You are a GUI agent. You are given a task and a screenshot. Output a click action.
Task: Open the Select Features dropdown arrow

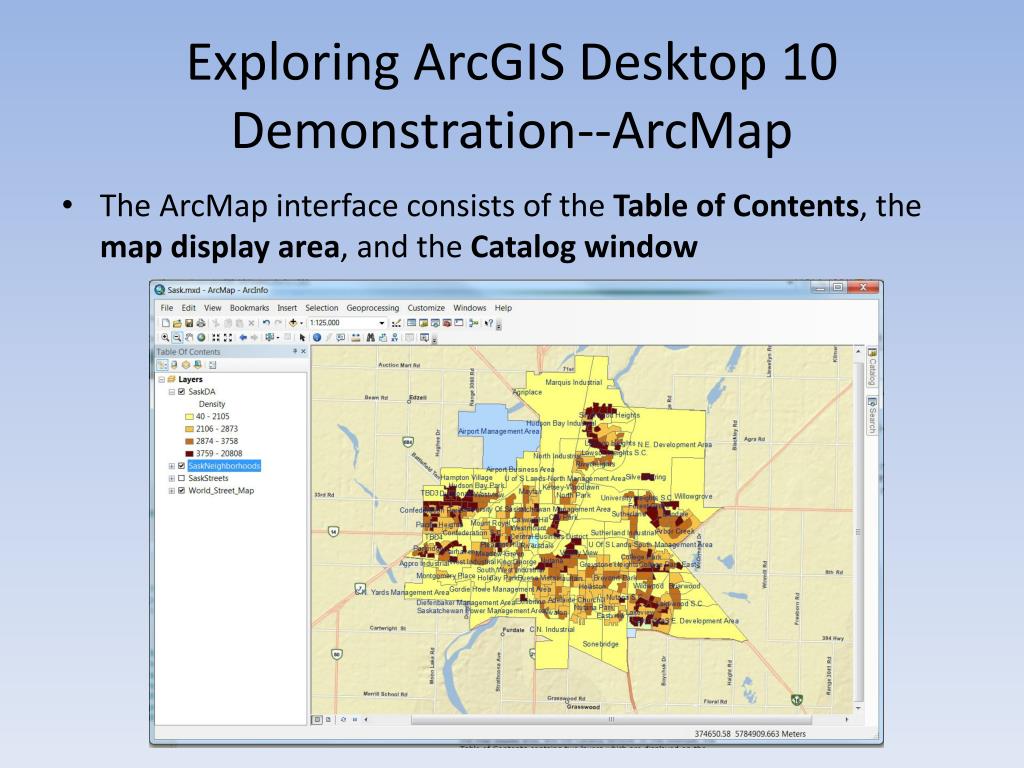pyautogui.click(x=278, y=338)
